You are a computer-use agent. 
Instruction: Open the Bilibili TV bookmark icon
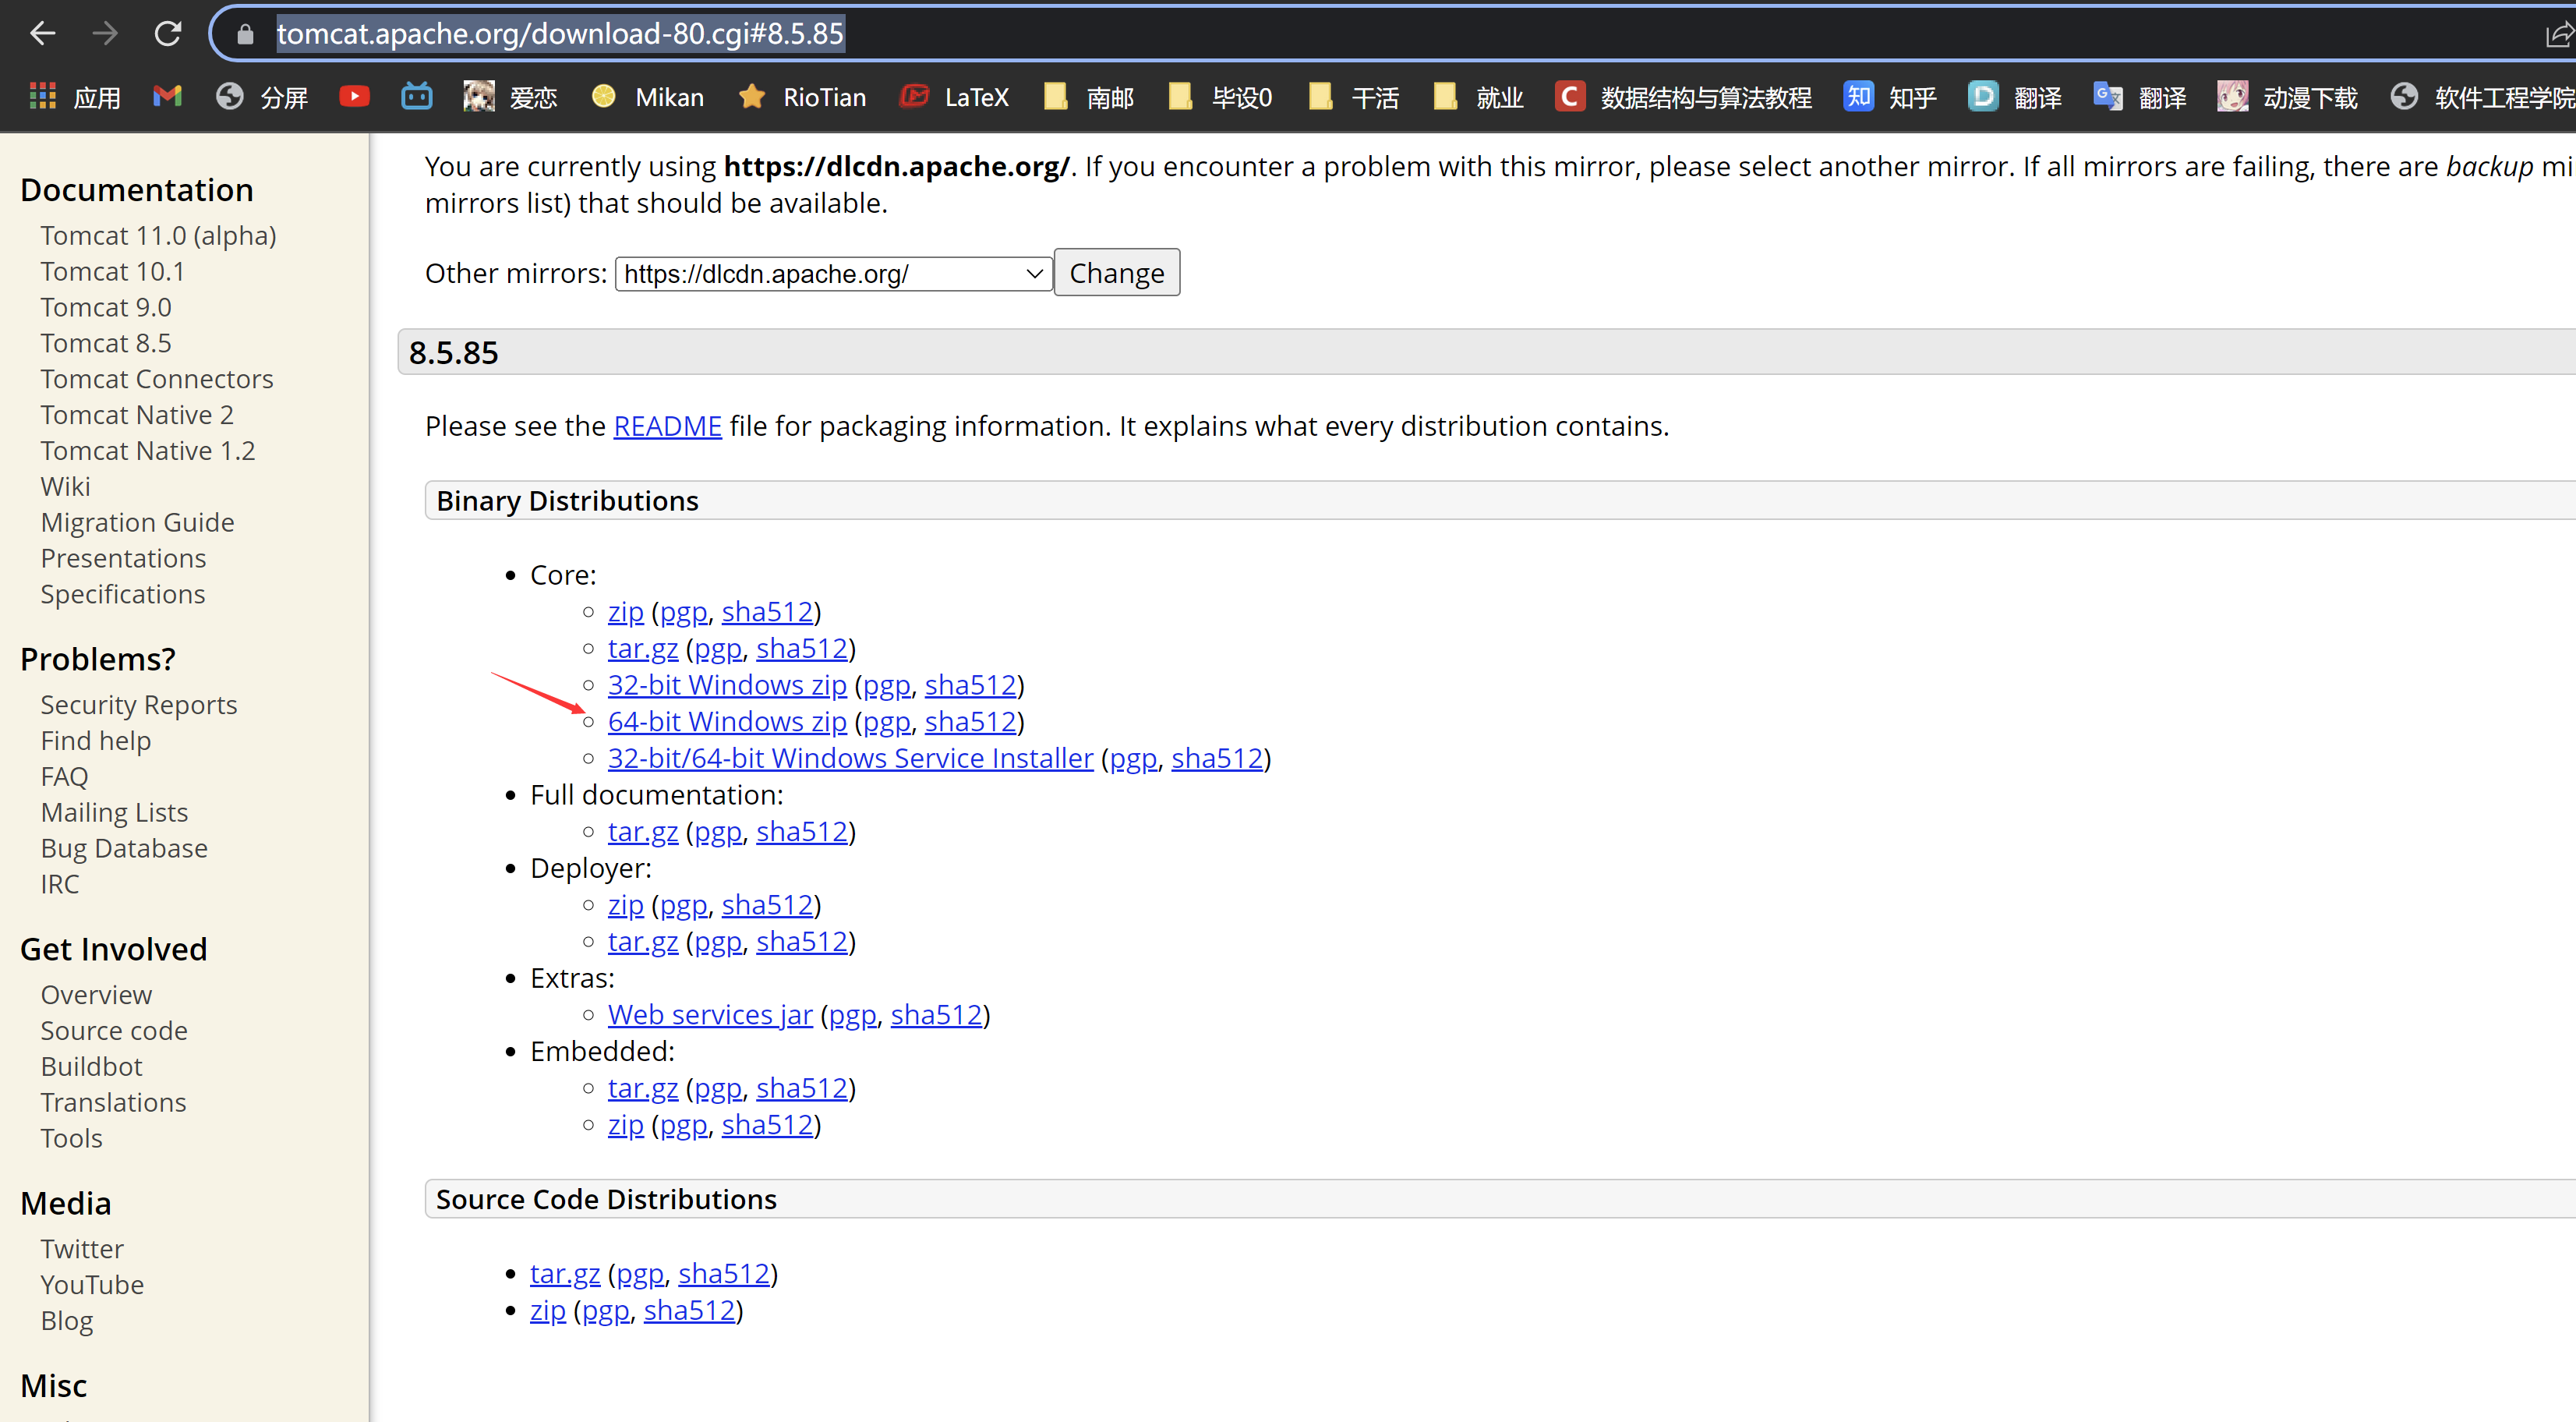pyautogui.click(x=417, y=97)
